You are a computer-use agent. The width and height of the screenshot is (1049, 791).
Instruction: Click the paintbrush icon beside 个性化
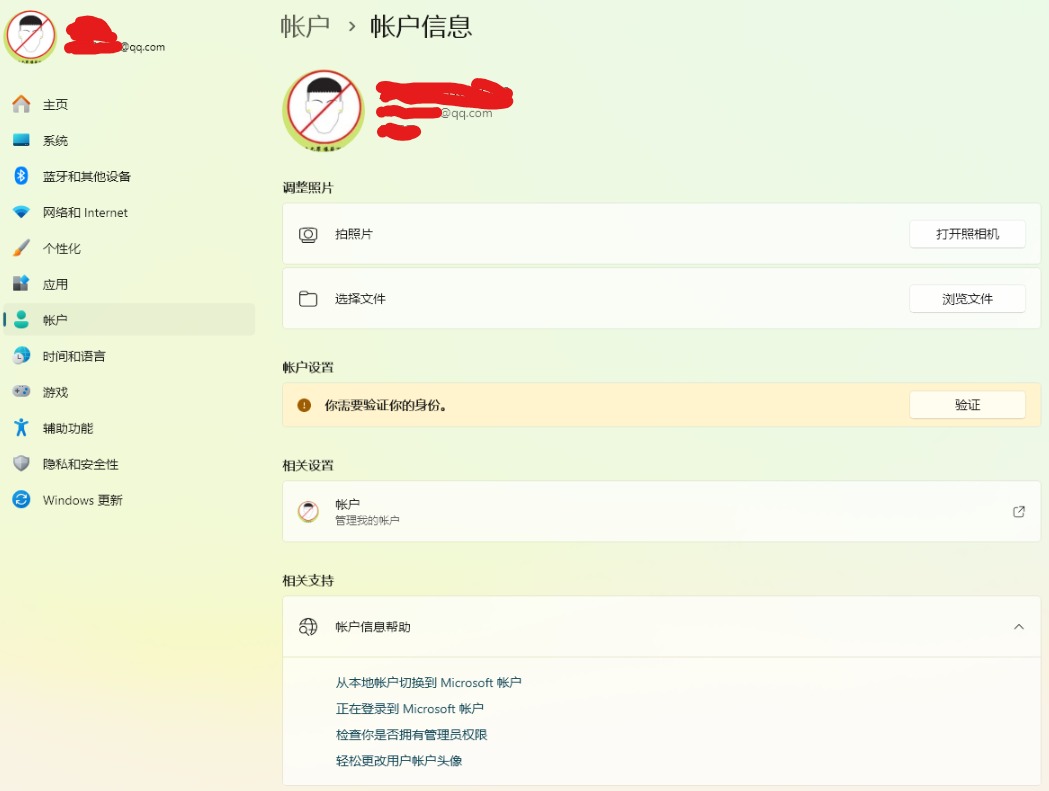click(x=21, y=248)
